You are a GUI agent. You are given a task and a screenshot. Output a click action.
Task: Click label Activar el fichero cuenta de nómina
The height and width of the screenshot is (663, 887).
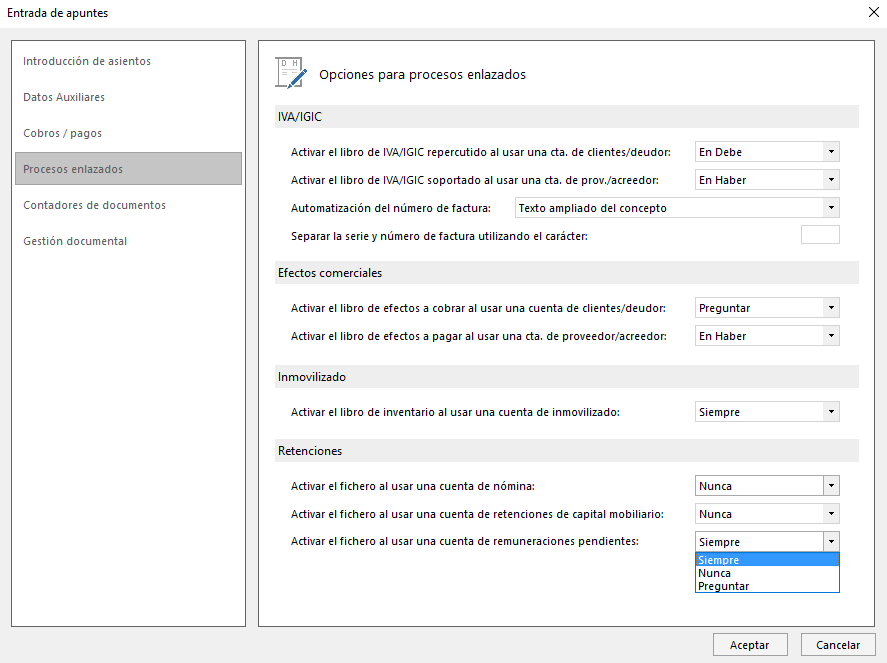[412, 486]
